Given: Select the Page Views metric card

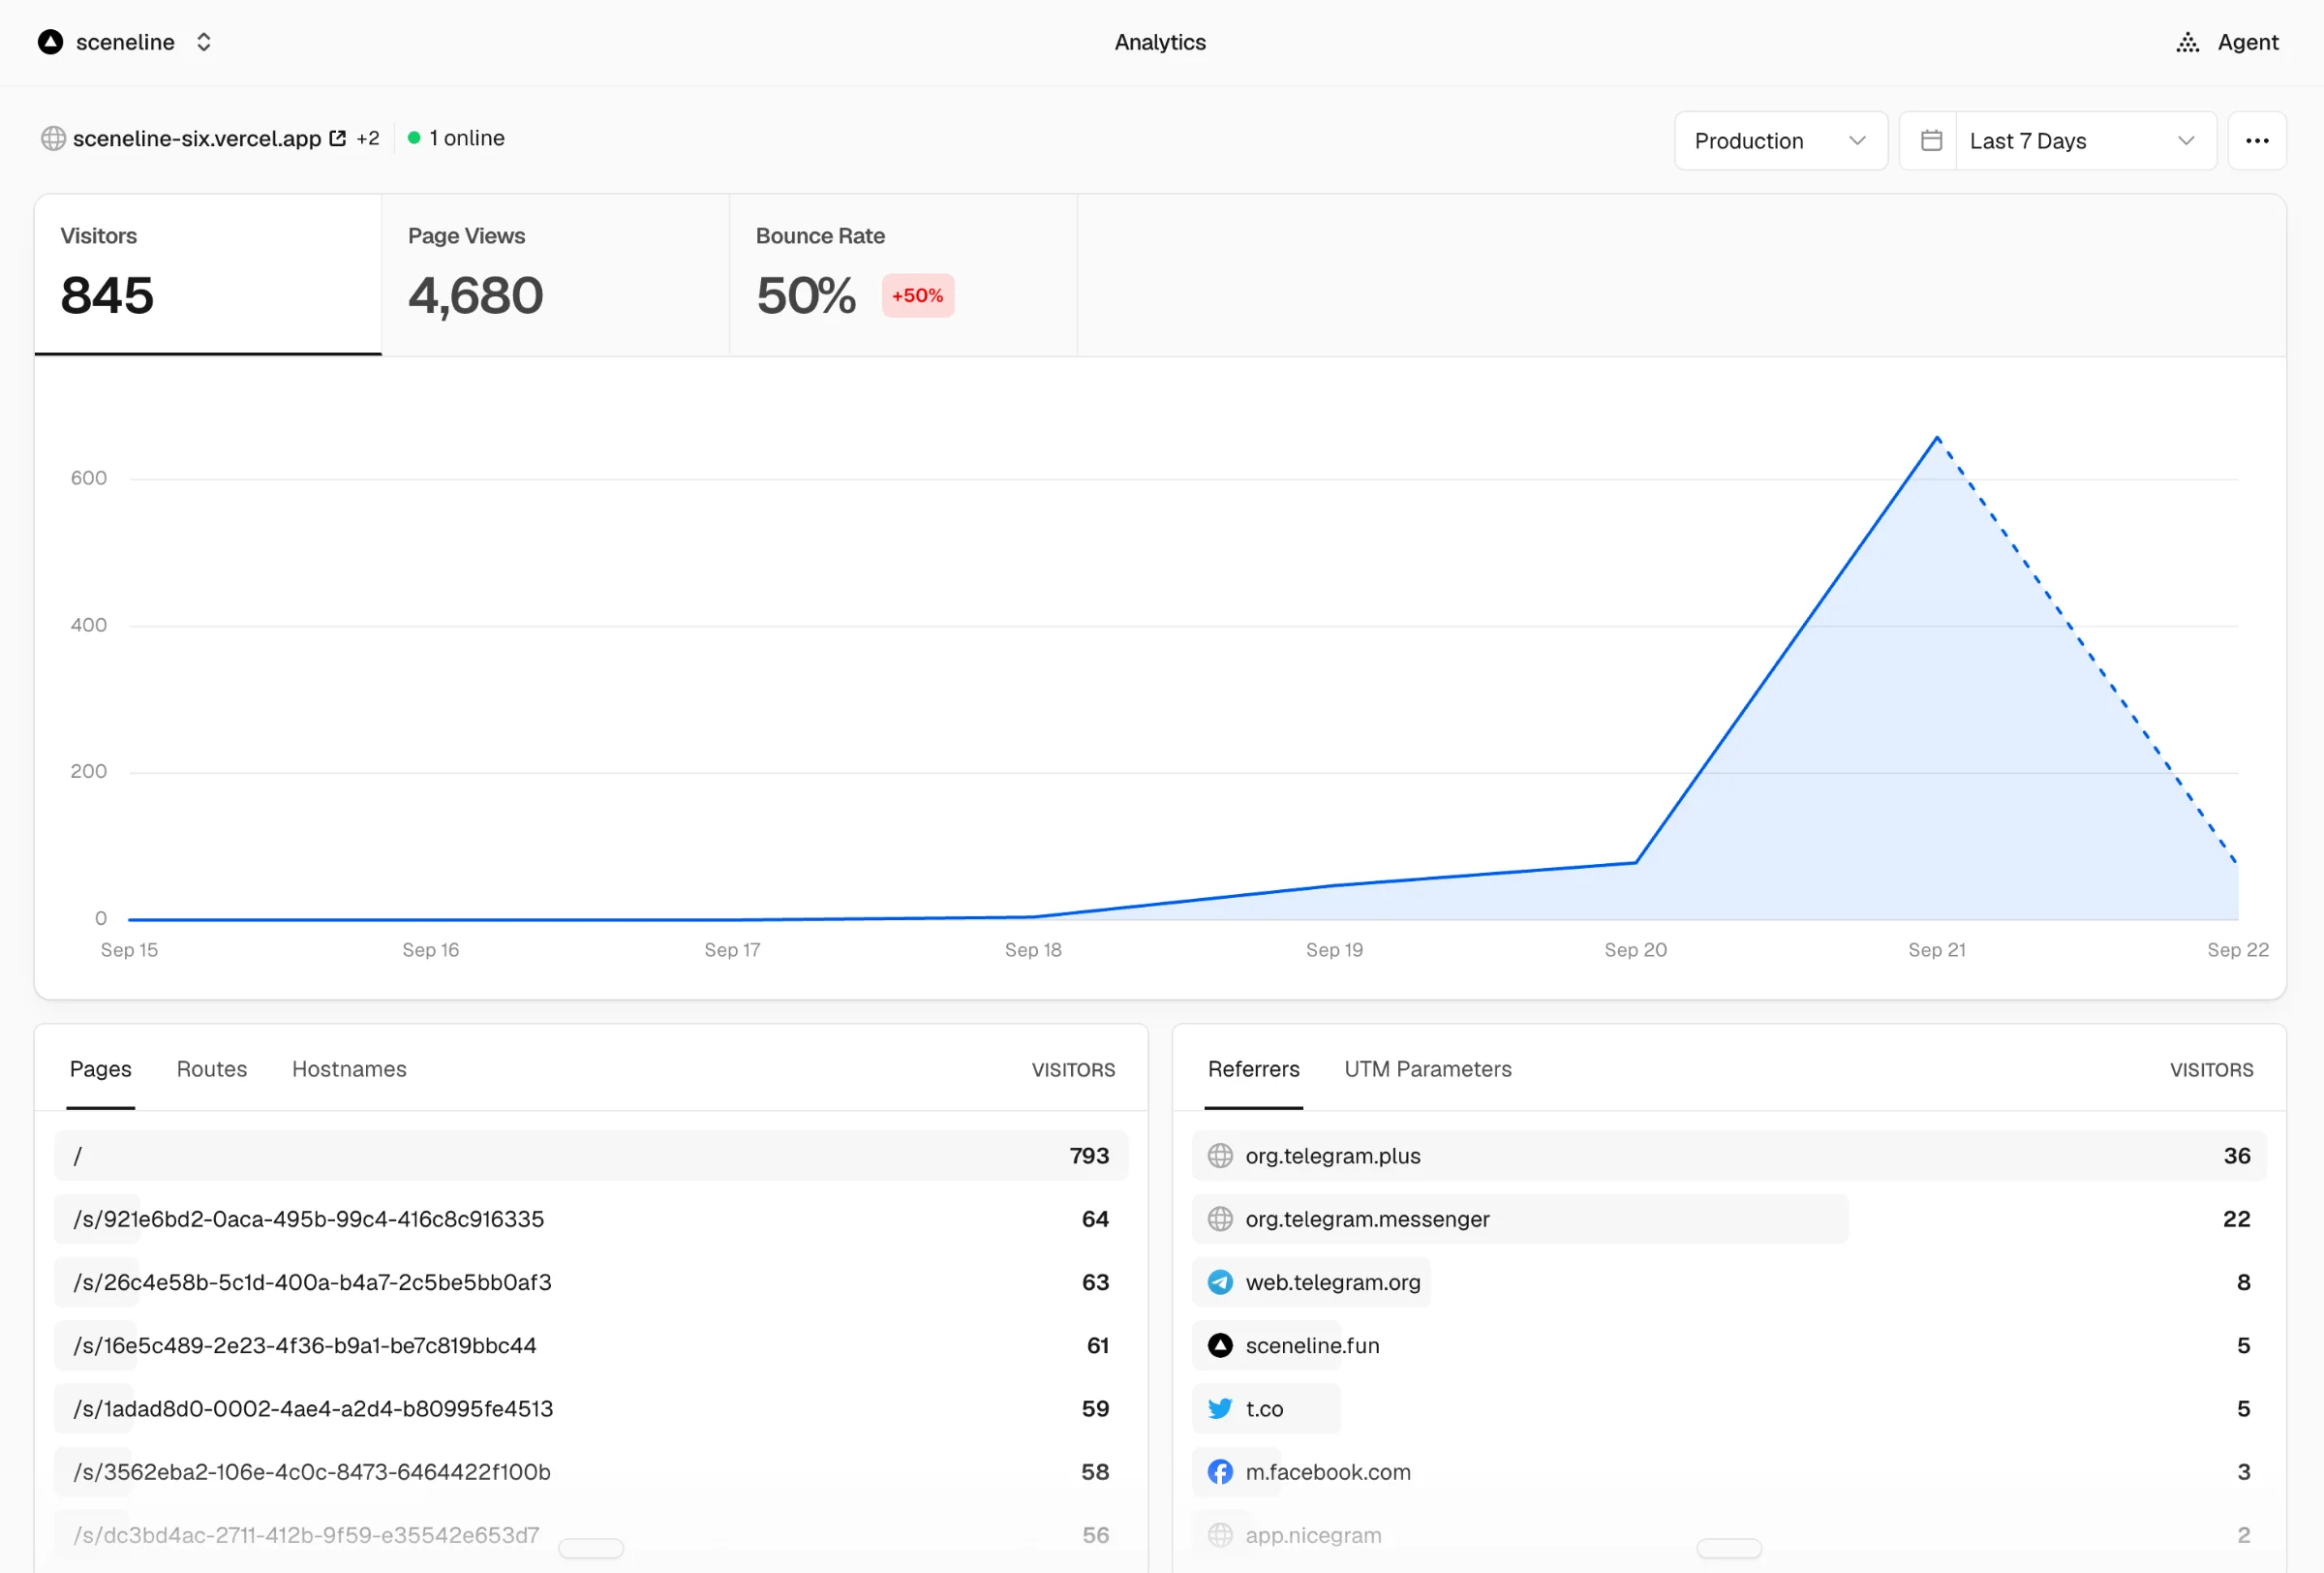Looking at the screenshot, I should [x=556, y=275].
